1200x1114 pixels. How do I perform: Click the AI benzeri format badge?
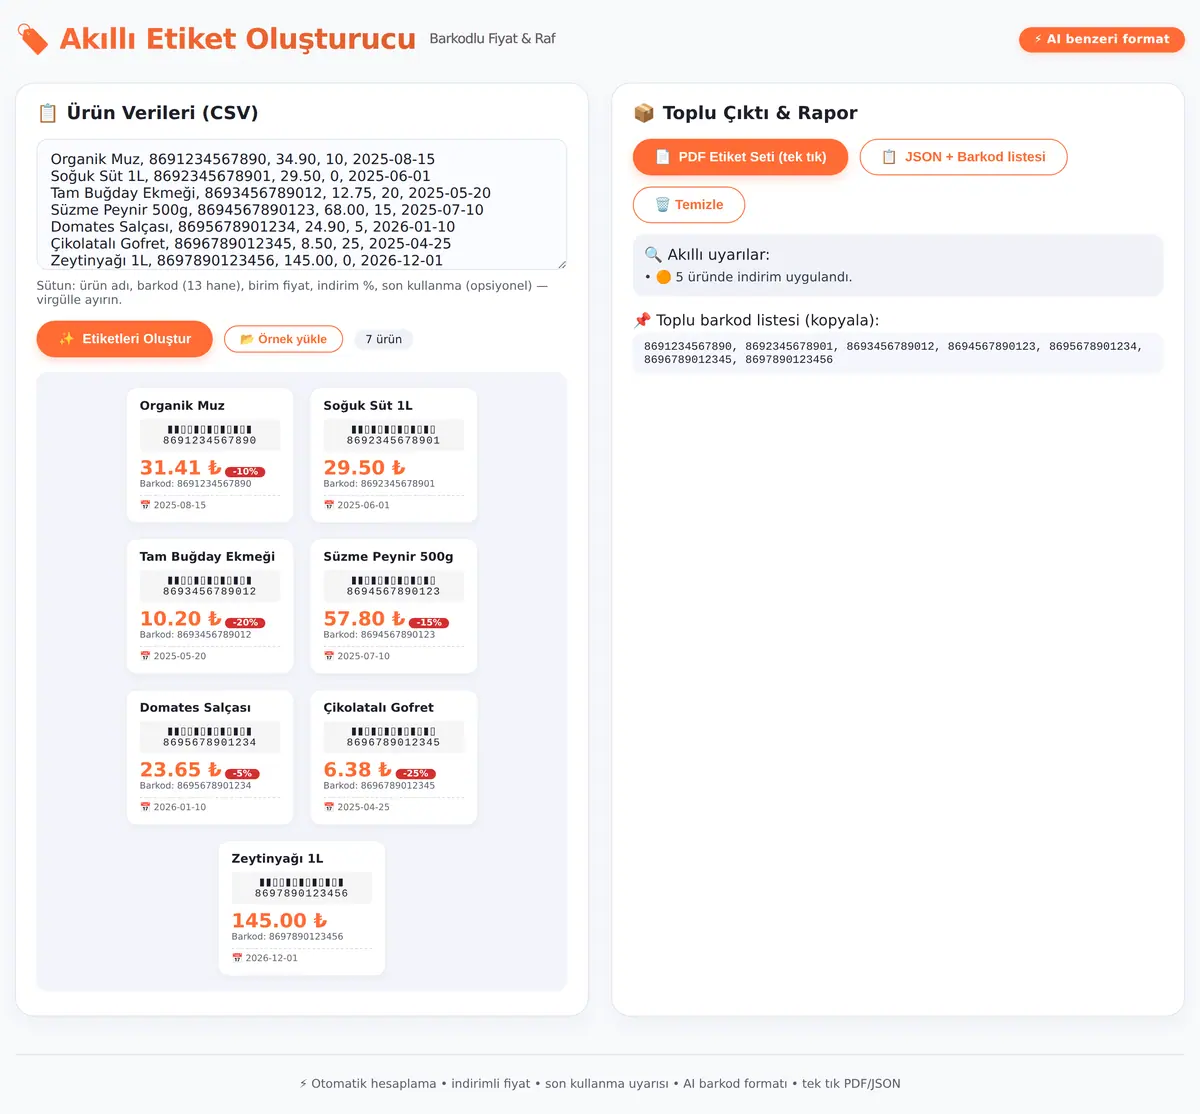click(1102, 39)
